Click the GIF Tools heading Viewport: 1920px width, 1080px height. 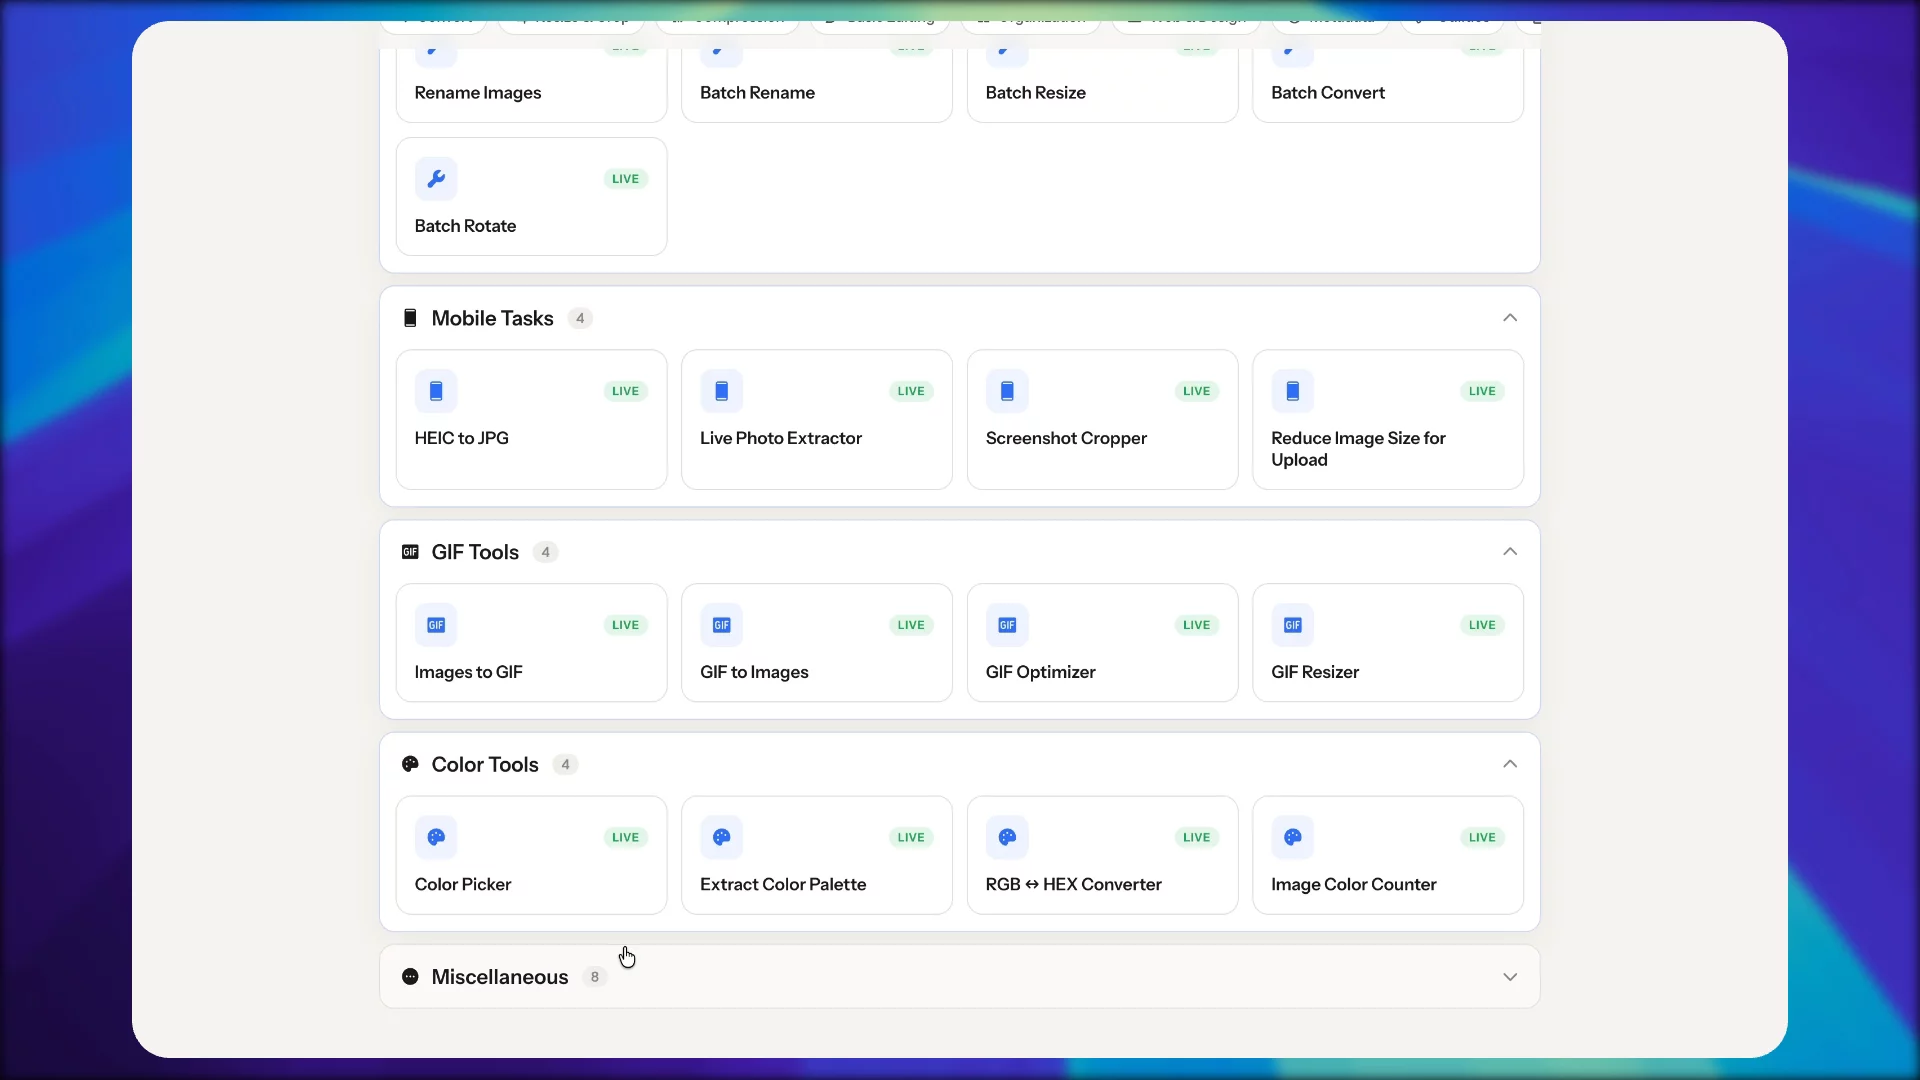[x=475, y=552]
